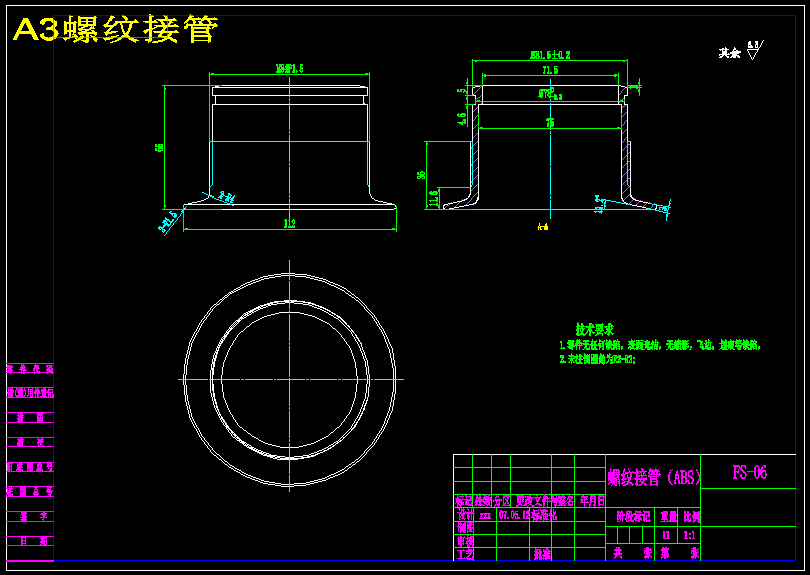Image resolution: width=810 pixels, height=575 pixels.
Task: Select the '4.6' vertical dimension text
Action: (462, 117)
